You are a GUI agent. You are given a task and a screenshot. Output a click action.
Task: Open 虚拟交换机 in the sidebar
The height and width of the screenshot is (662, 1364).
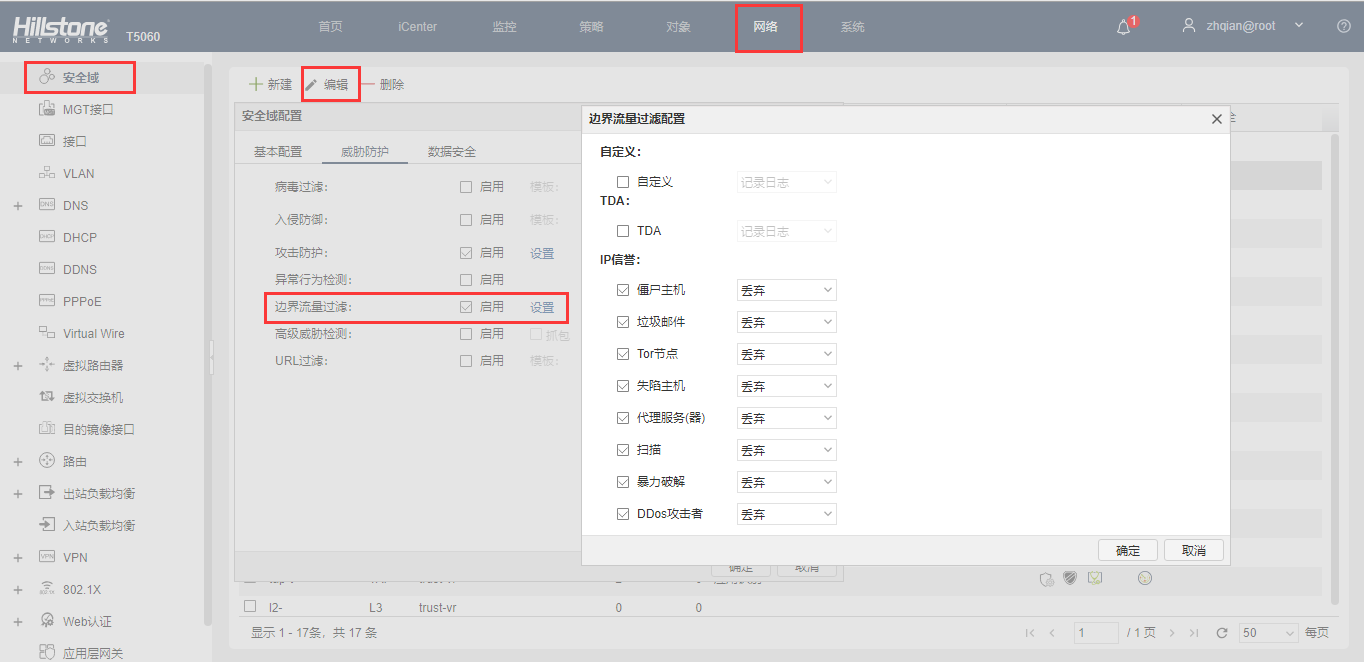click(93, 397)
